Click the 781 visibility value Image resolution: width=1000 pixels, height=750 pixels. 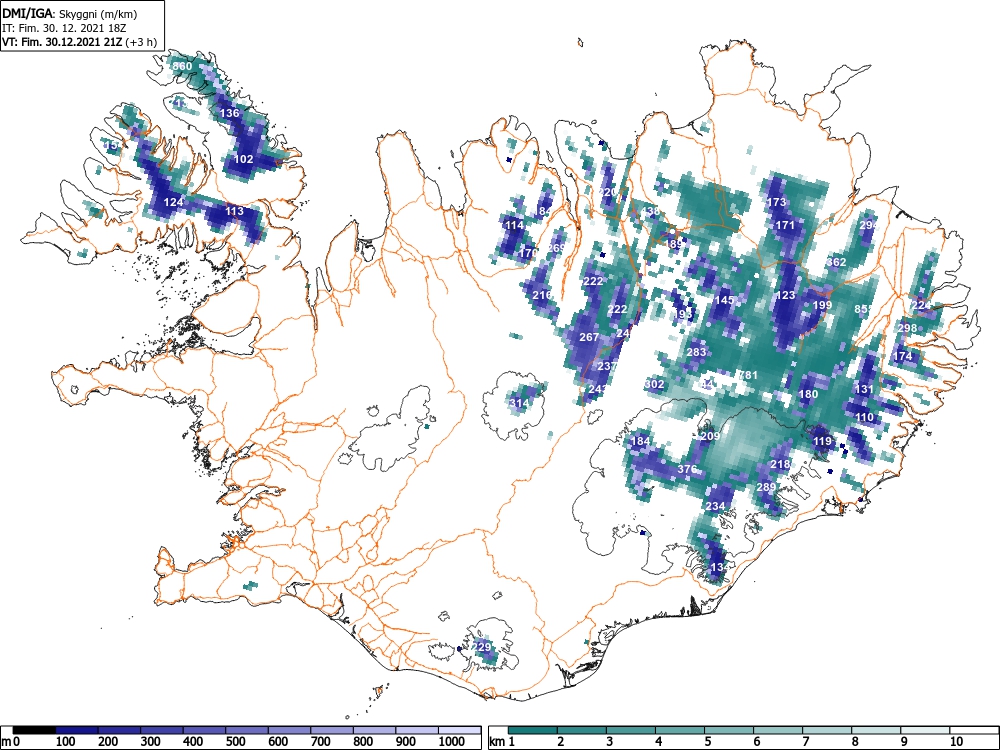click(x=747, y=375)
